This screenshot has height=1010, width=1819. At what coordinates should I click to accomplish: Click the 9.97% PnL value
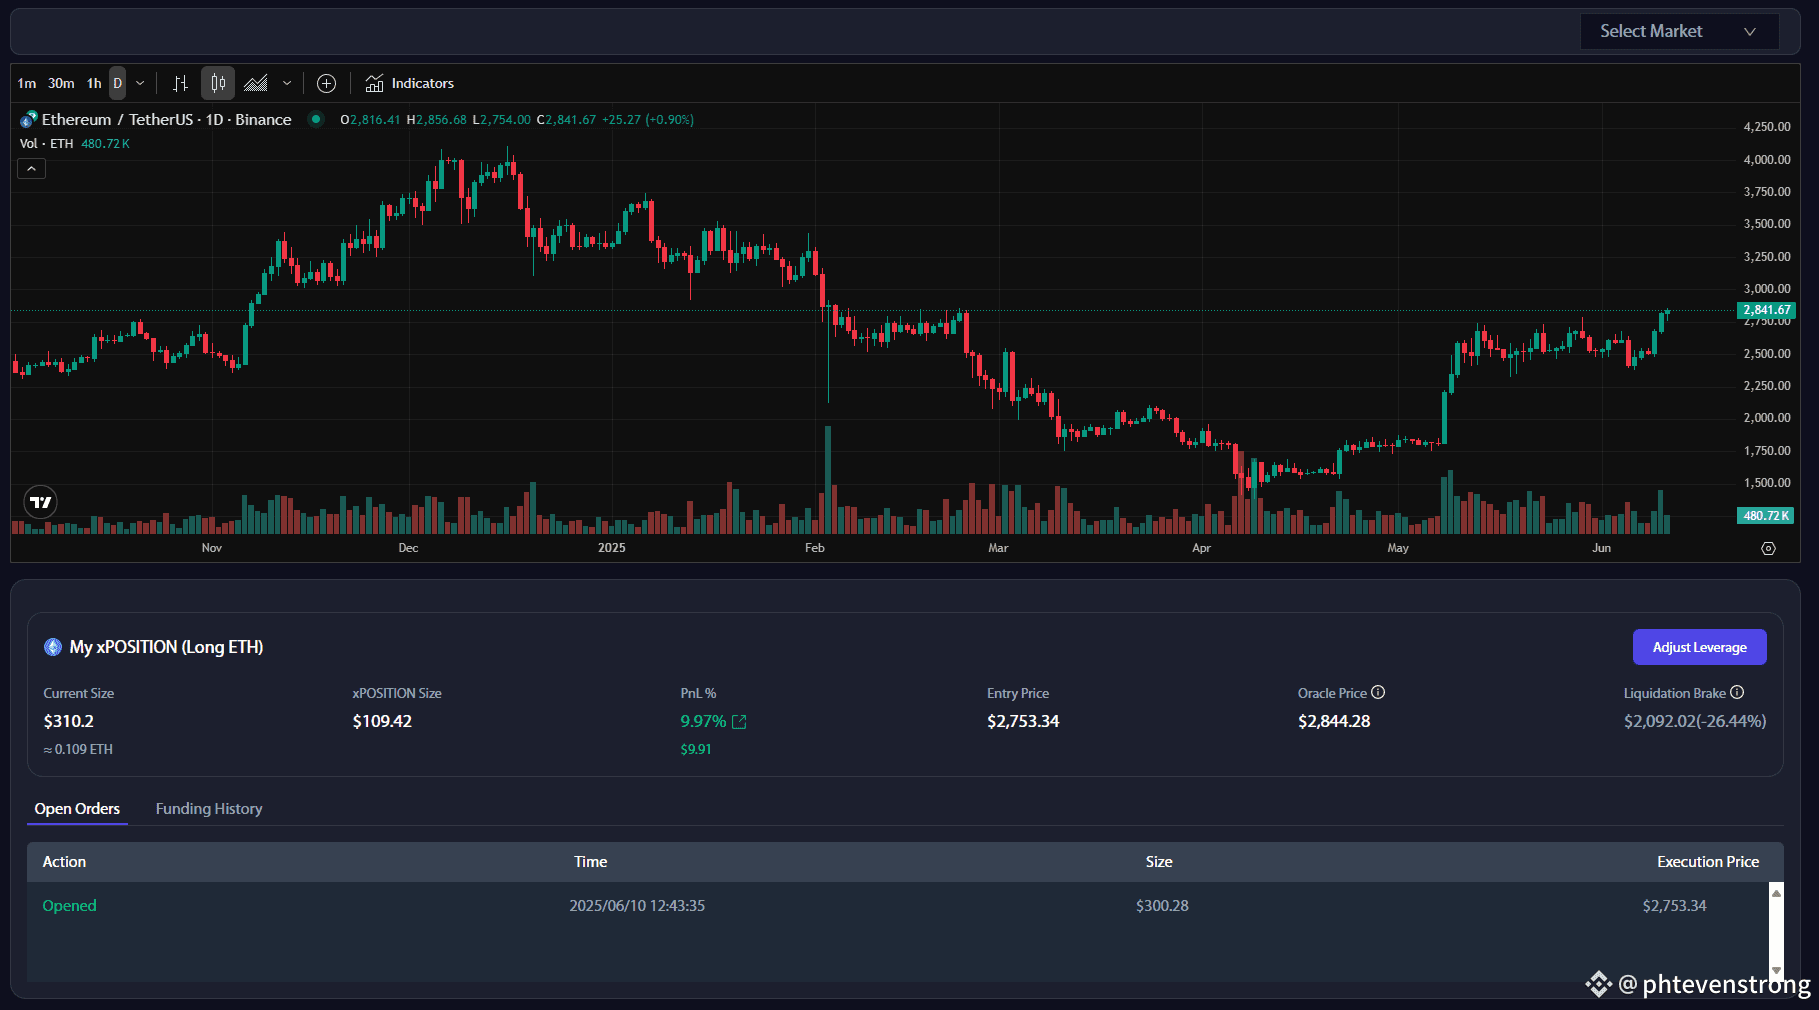703,721
